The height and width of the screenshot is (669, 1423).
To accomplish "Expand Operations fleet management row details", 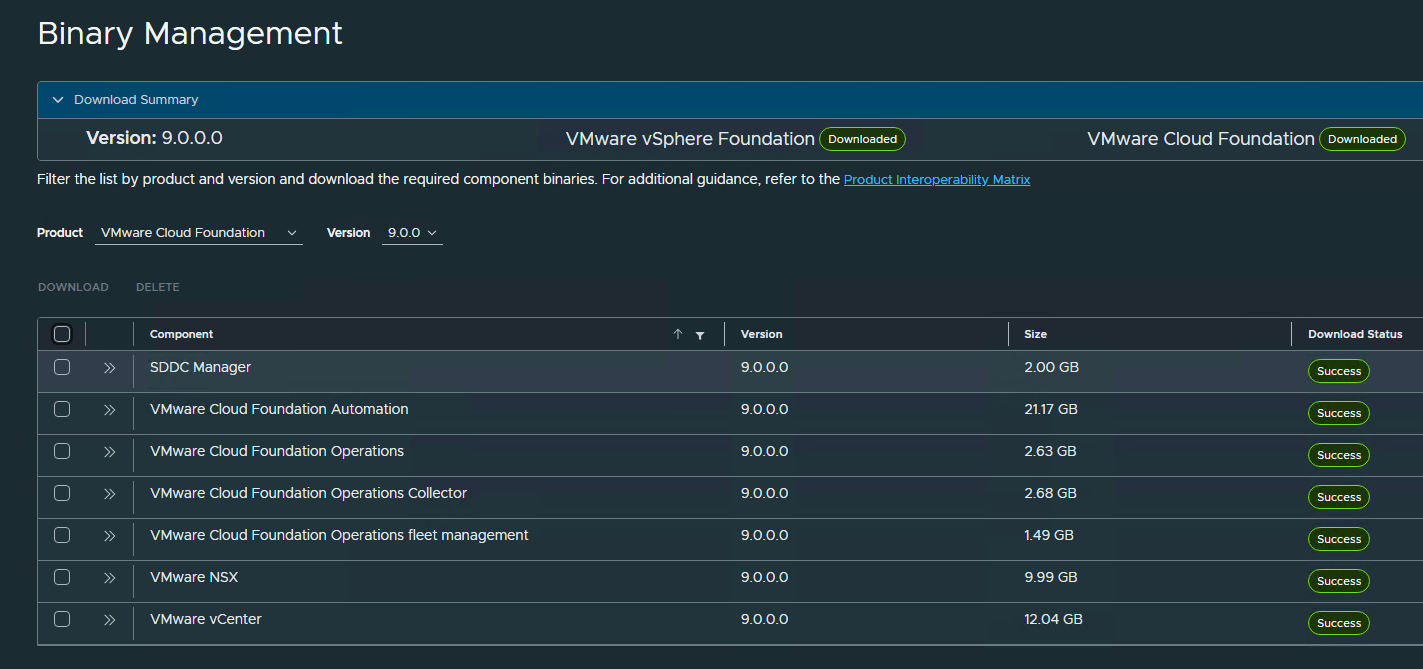I will click(x=110, y=536).
